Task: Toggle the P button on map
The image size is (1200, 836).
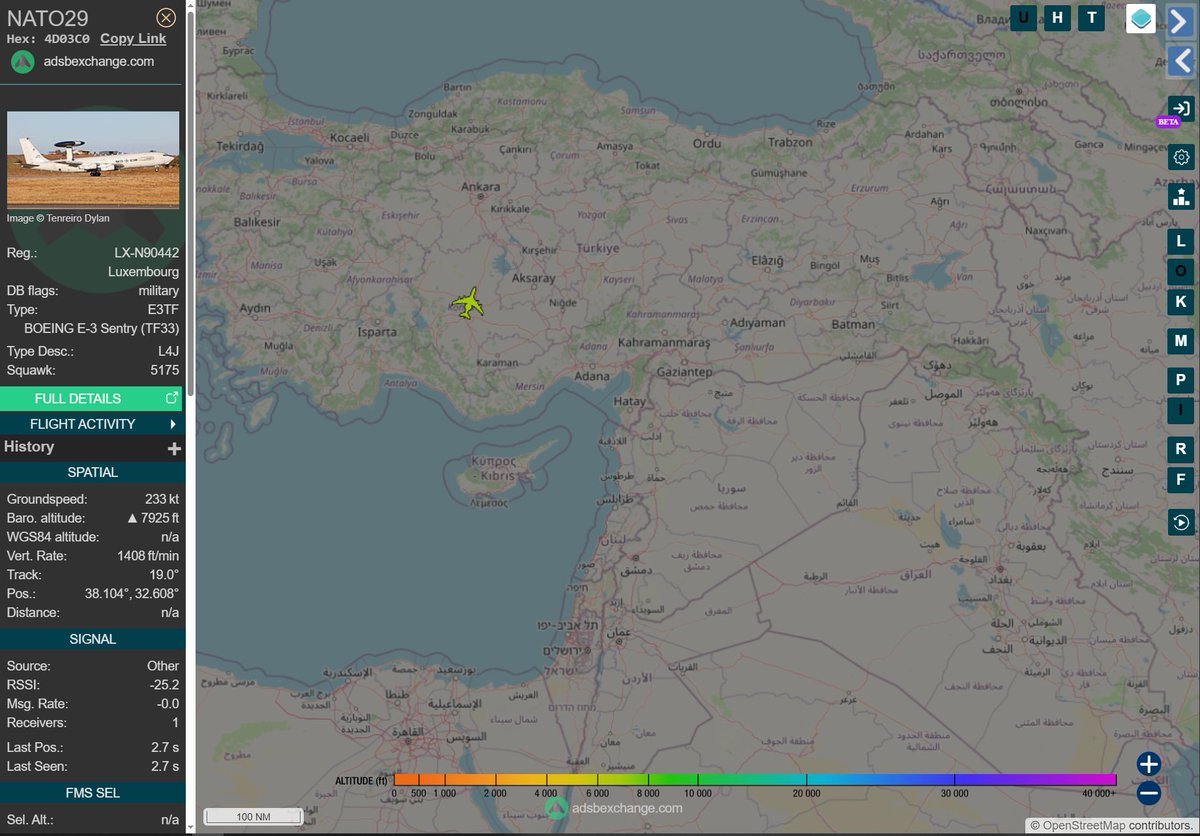Action: click(1181, 380)
